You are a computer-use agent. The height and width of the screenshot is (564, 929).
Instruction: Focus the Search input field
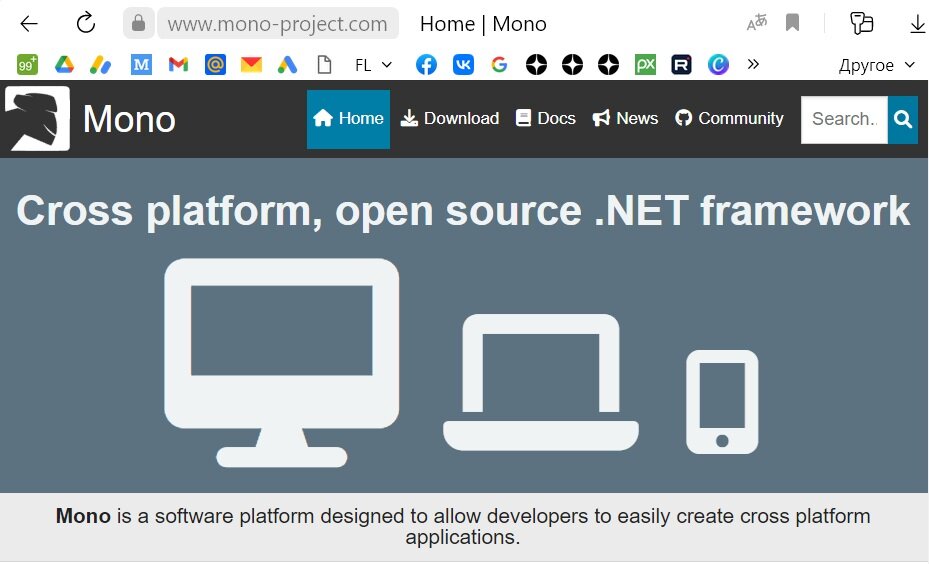[844, 120]
